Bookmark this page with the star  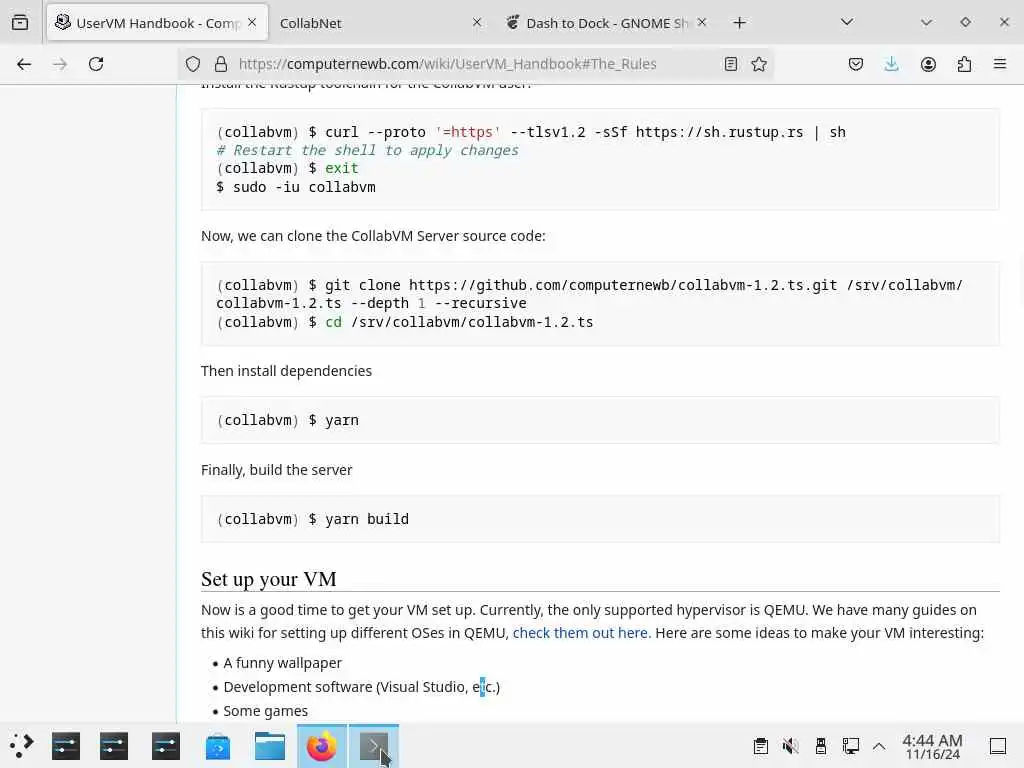(x=759, y=64)
